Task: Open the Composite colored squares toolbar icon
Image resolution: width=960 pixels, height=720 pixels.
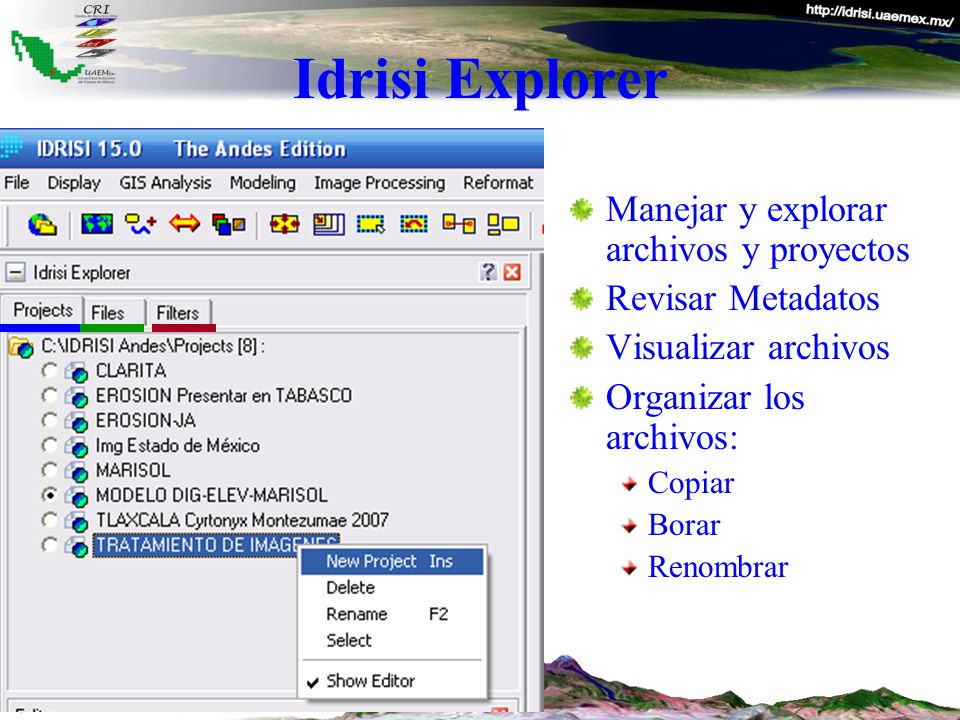Action: [x=229, y=224]
